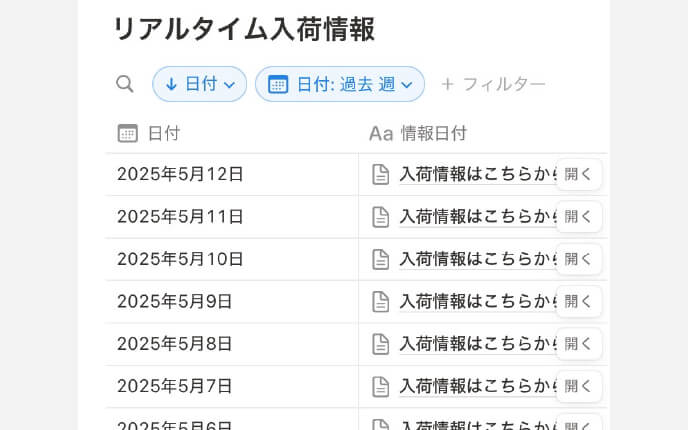Viewport: 688px width, 430px height.
Task: Click 開く button in 2025年5月10日 row
Action: click(578, 259)
